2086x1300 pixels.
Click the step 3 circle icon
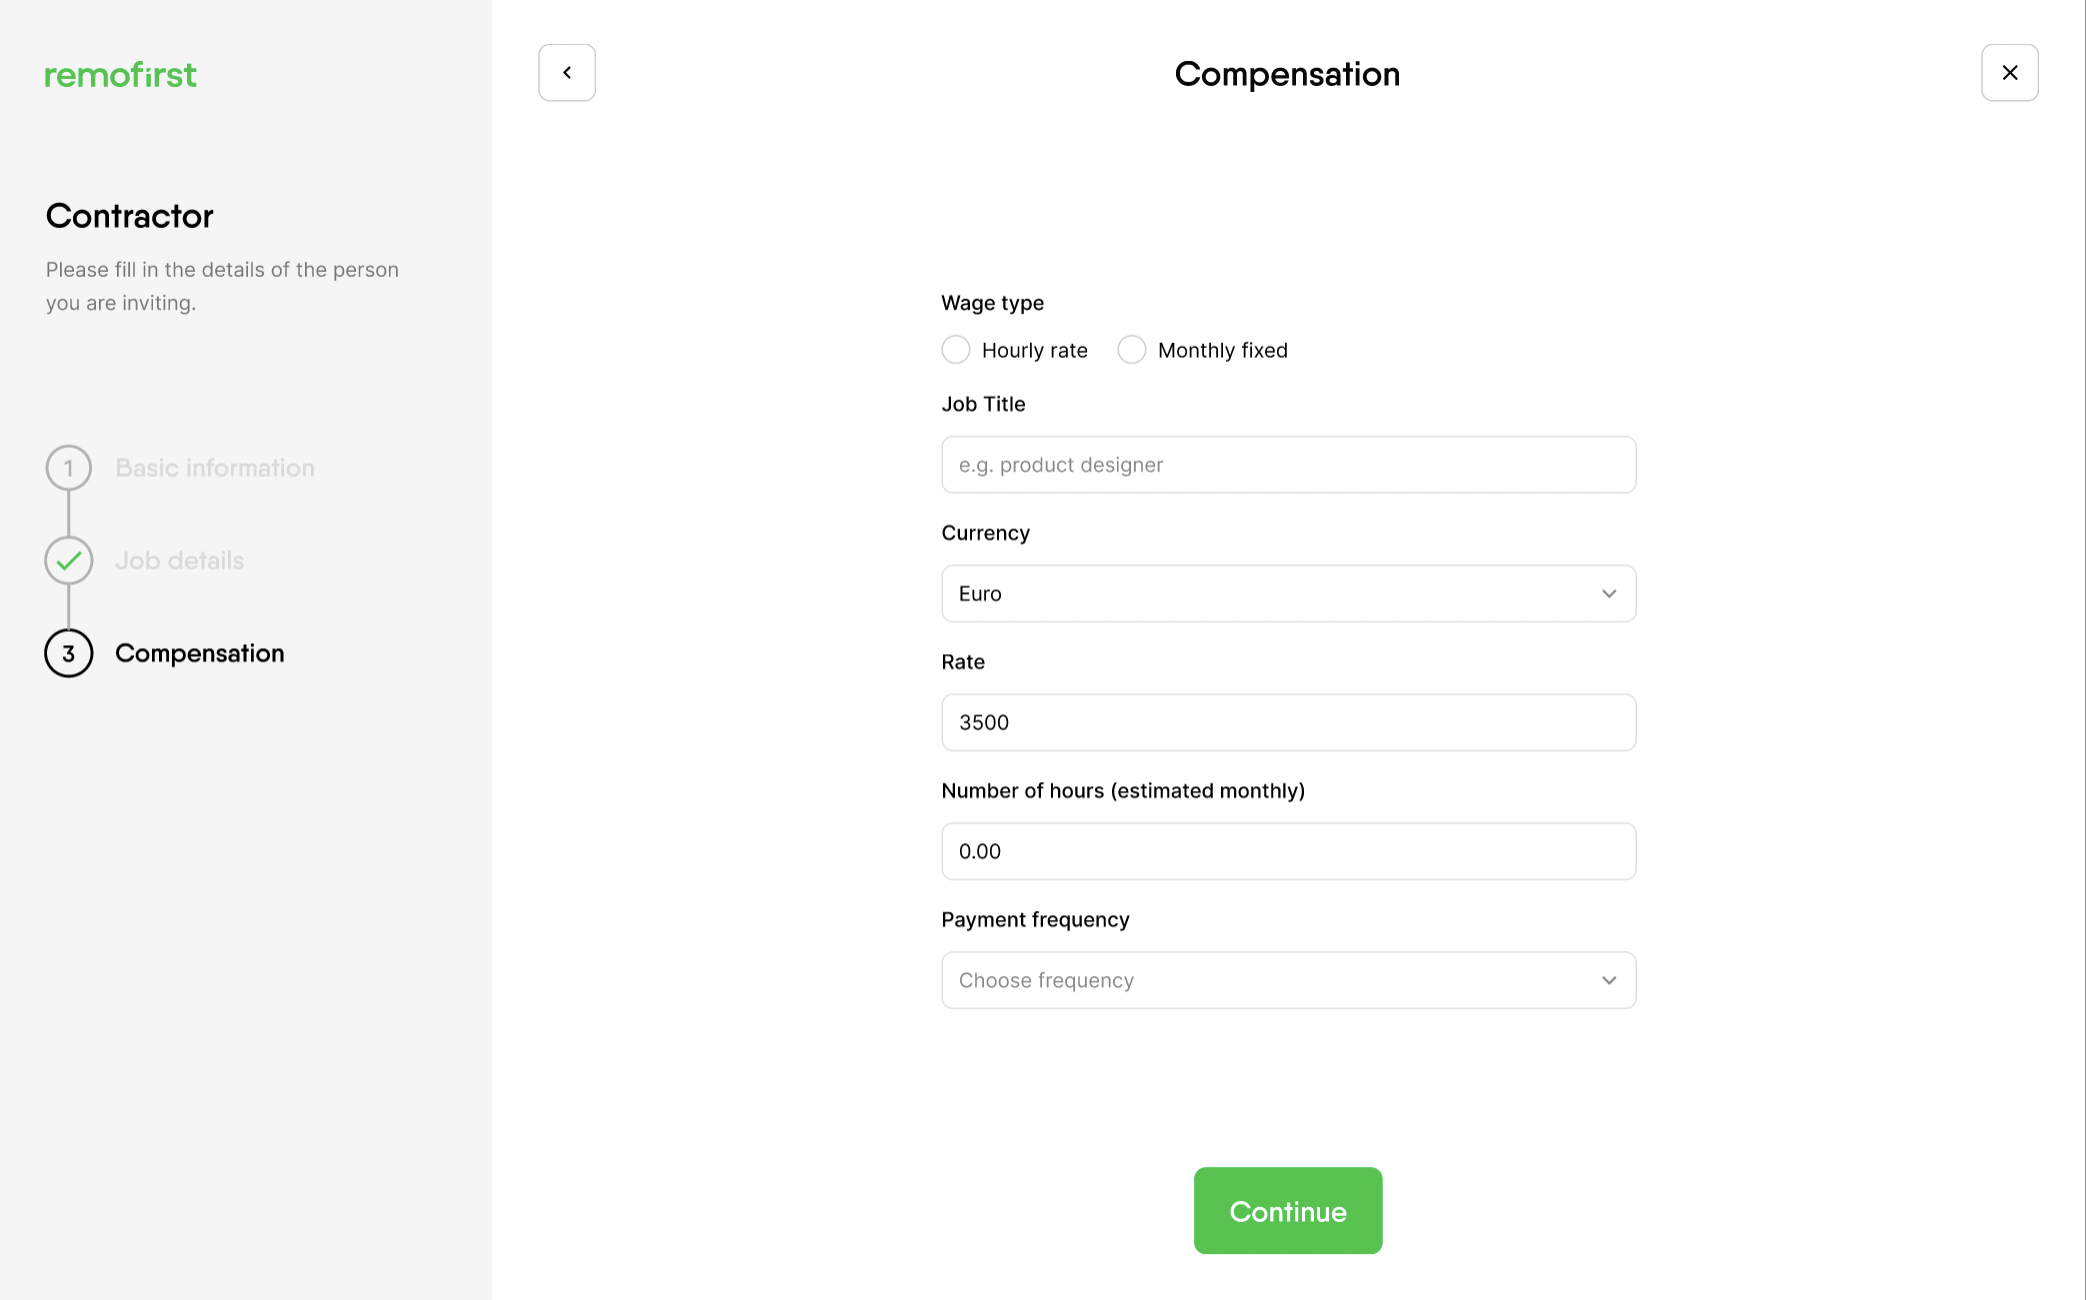point(68,654)
